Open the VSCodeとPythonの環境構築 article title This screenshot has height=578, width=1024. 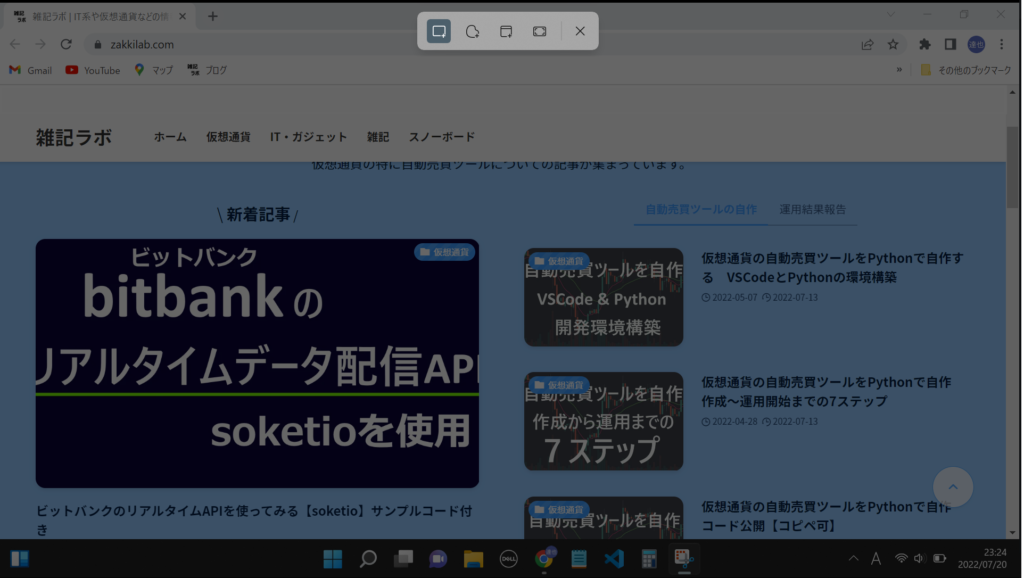832,268
